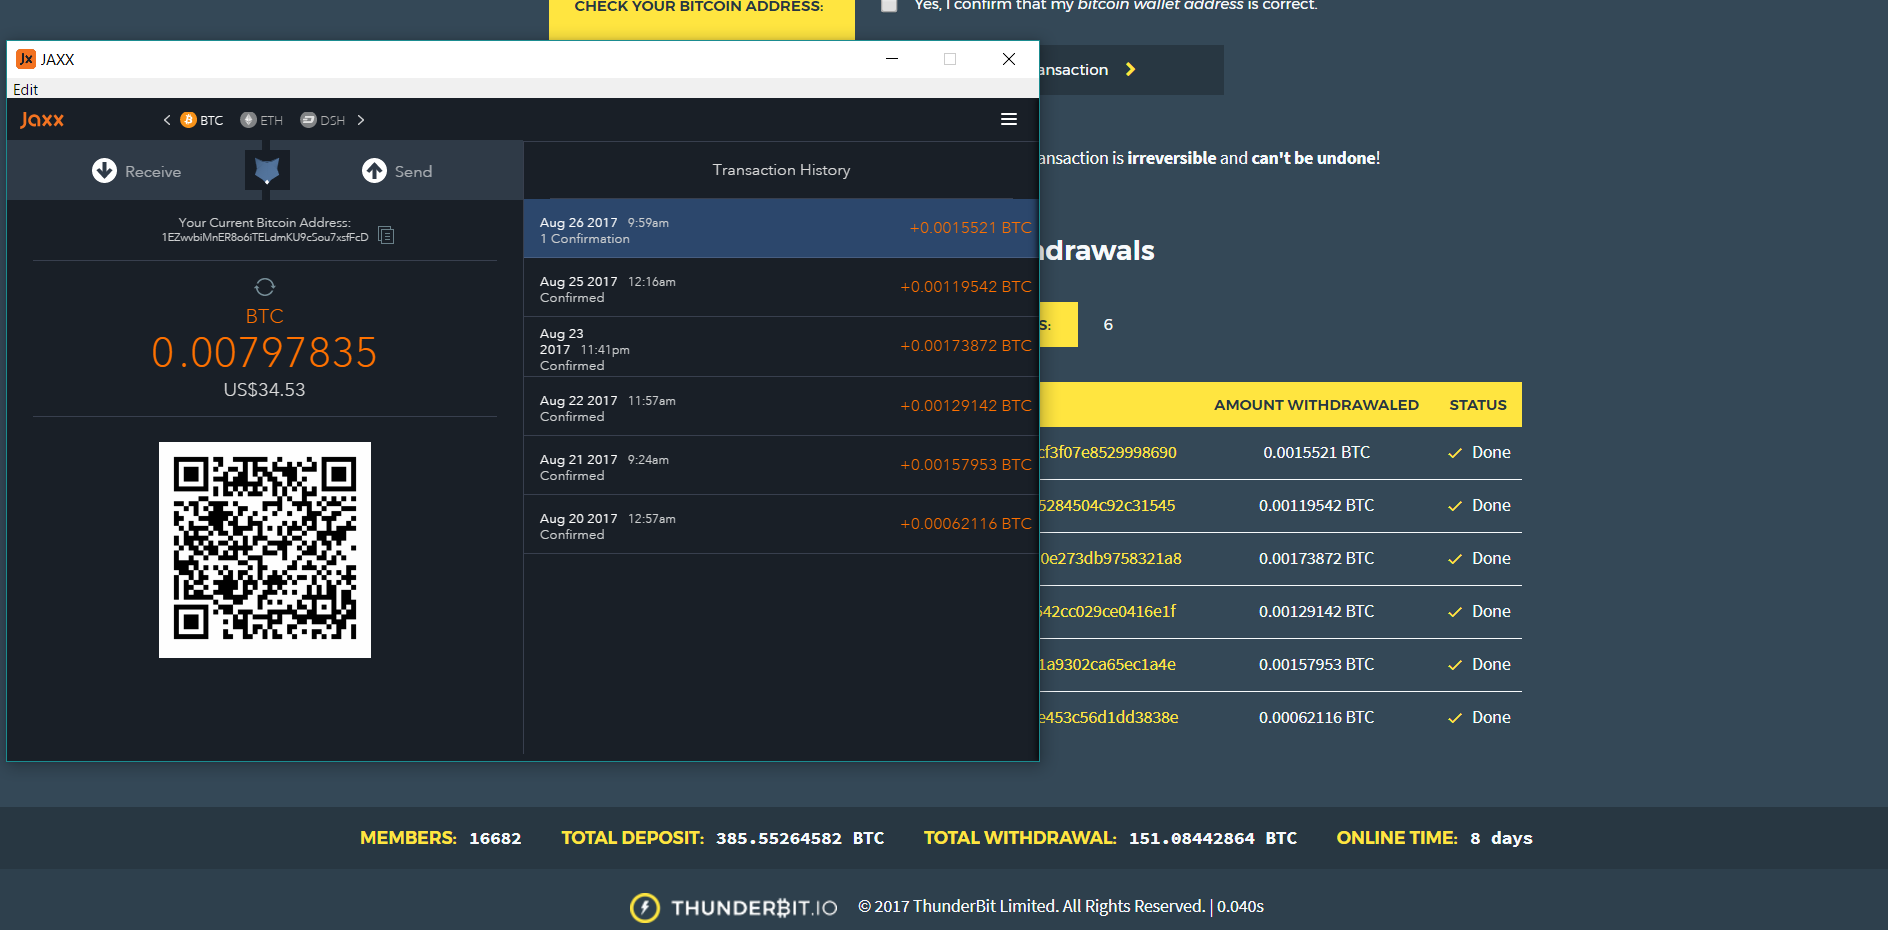Image resolution: width=1888 pixels, height=930 pixels.
Task: Show next coins with right chevron
Action: [x=361, y=120]
